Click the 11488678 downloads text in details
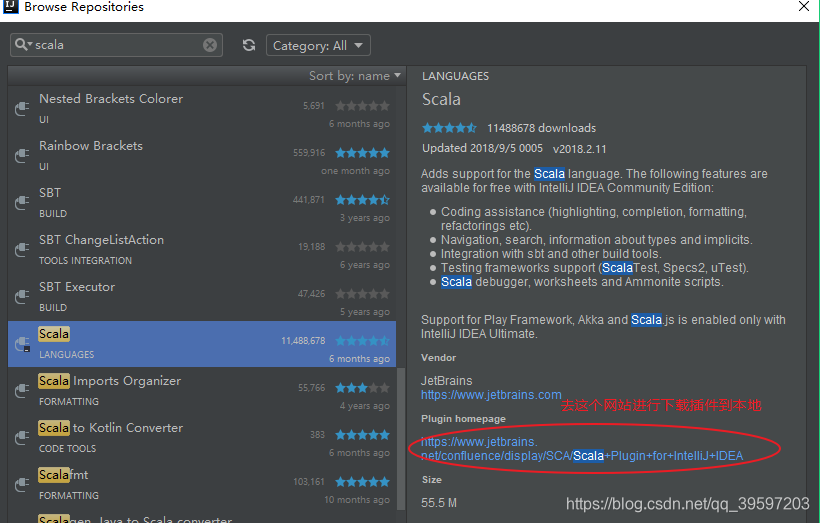820x523 pixels. tap(541, 128)
